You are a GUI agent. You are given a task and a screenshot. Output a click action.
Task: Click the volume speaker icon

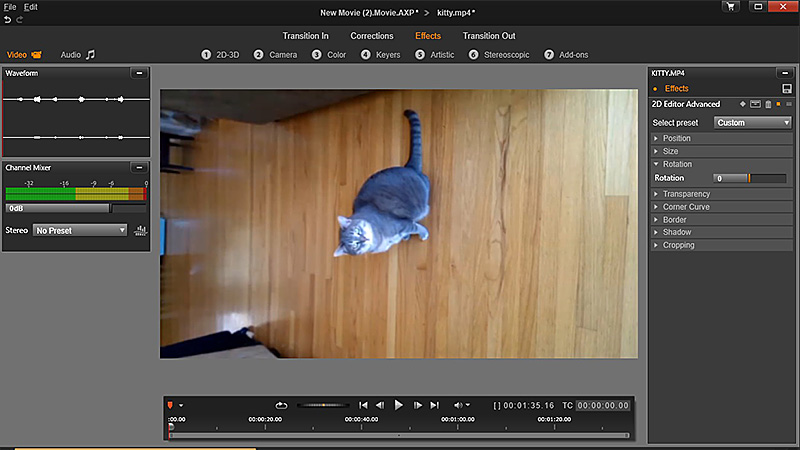coord(458,405)
